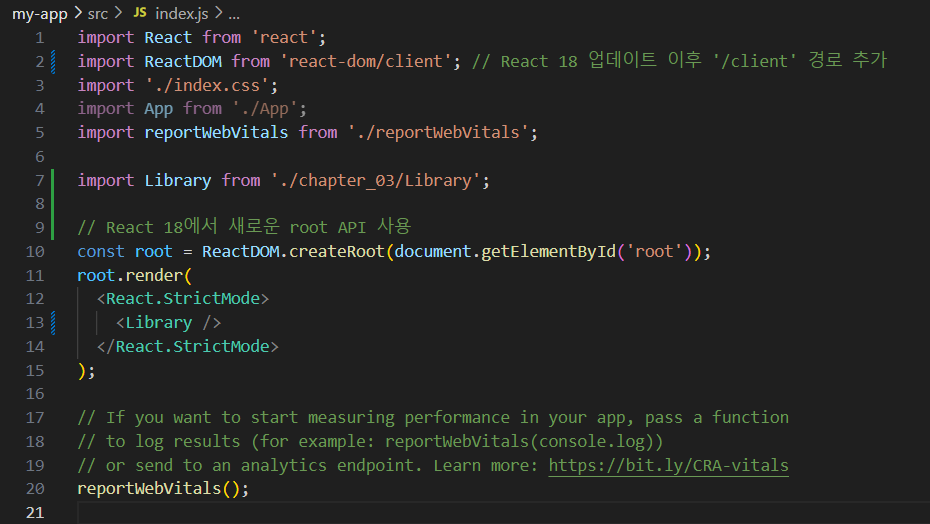Click reportWebVitals(); call on line 20
Viewport: 930px width, 524px height.
tap(163, 489)
